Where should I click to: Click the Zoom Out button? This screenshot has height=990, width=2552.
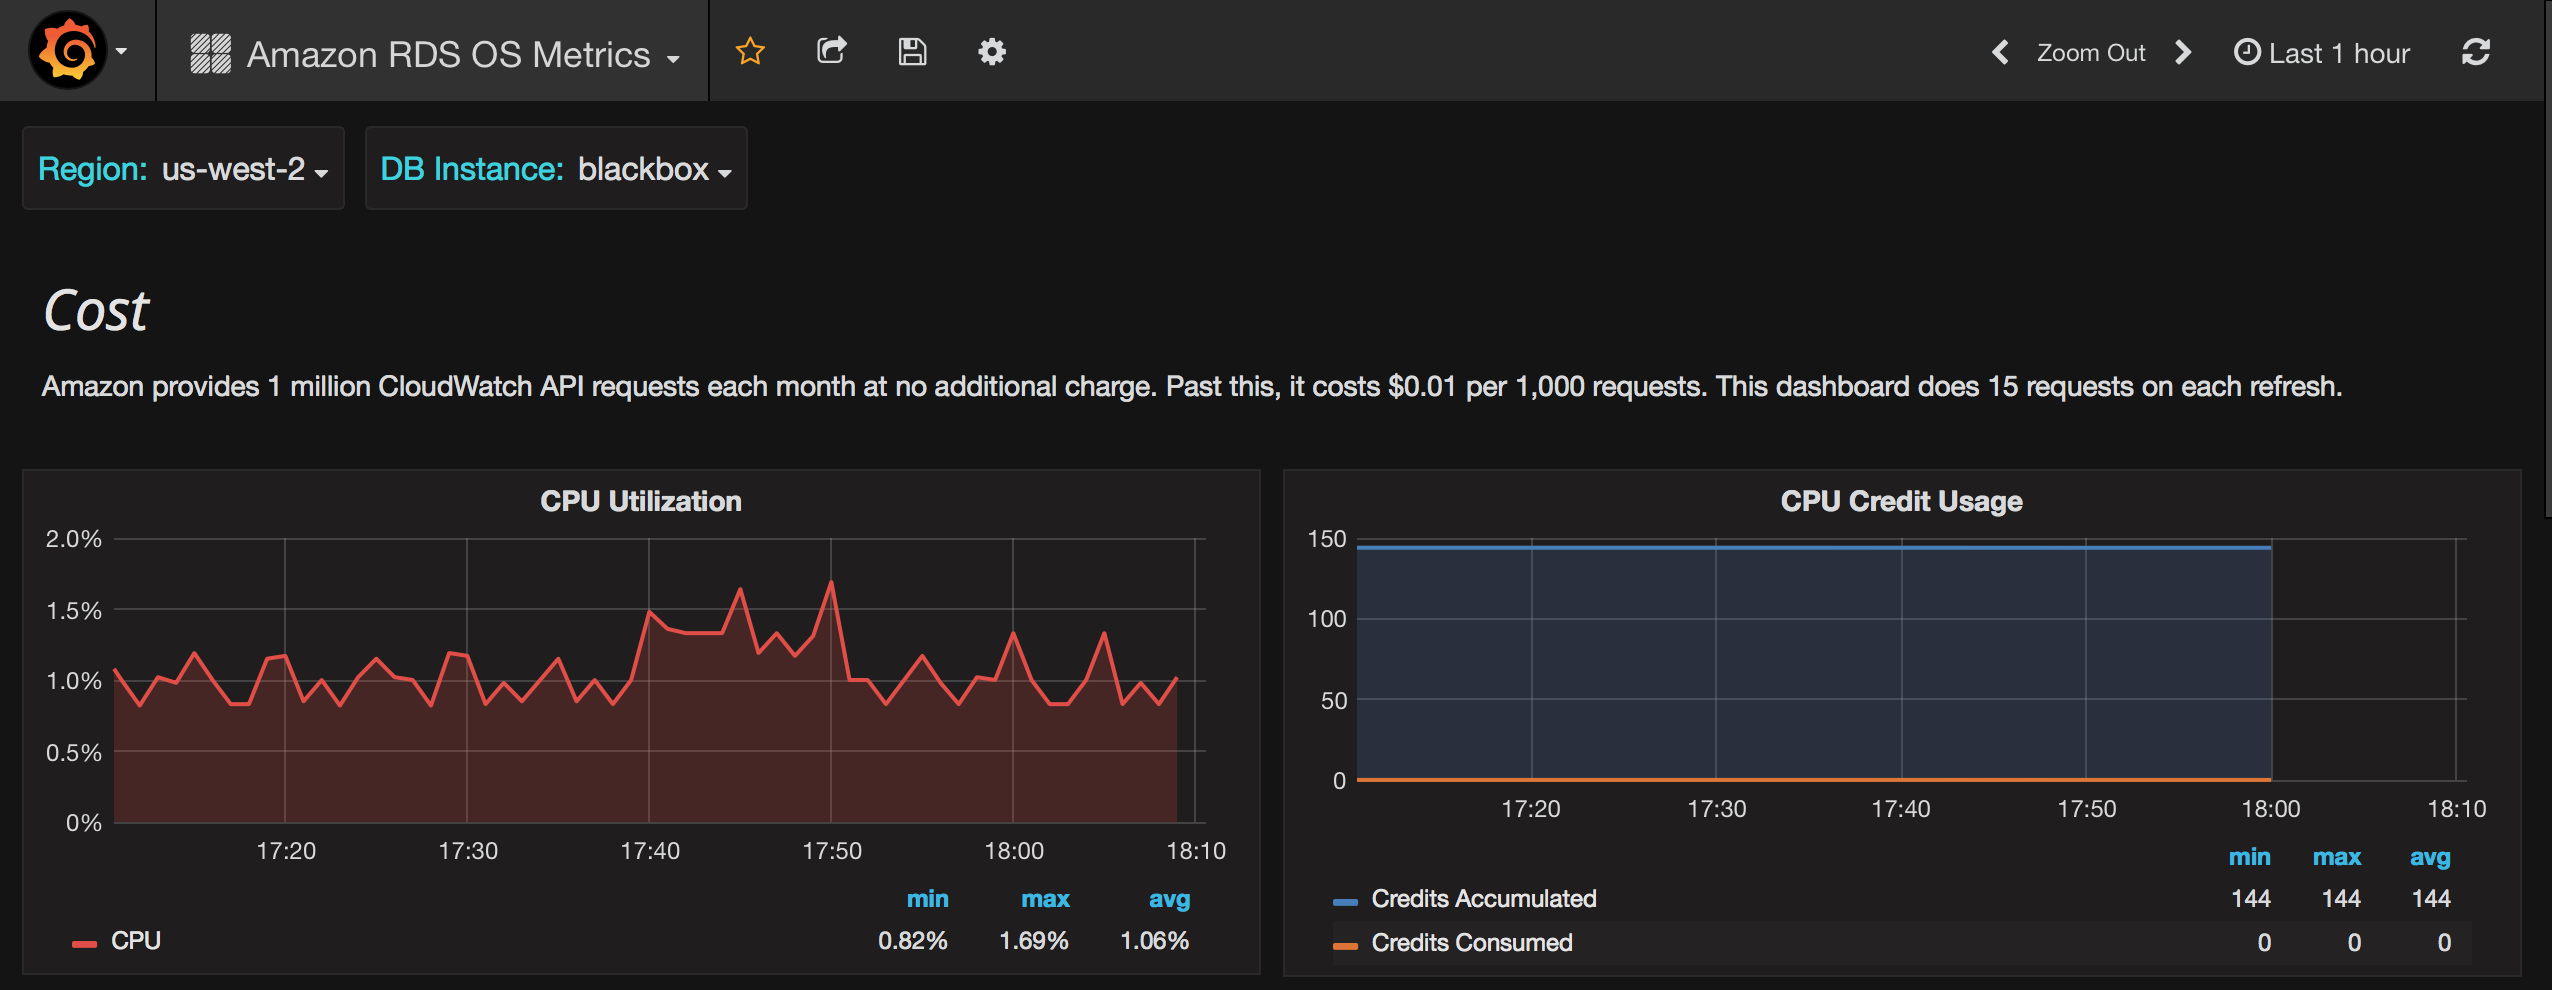pos(2091,53)
